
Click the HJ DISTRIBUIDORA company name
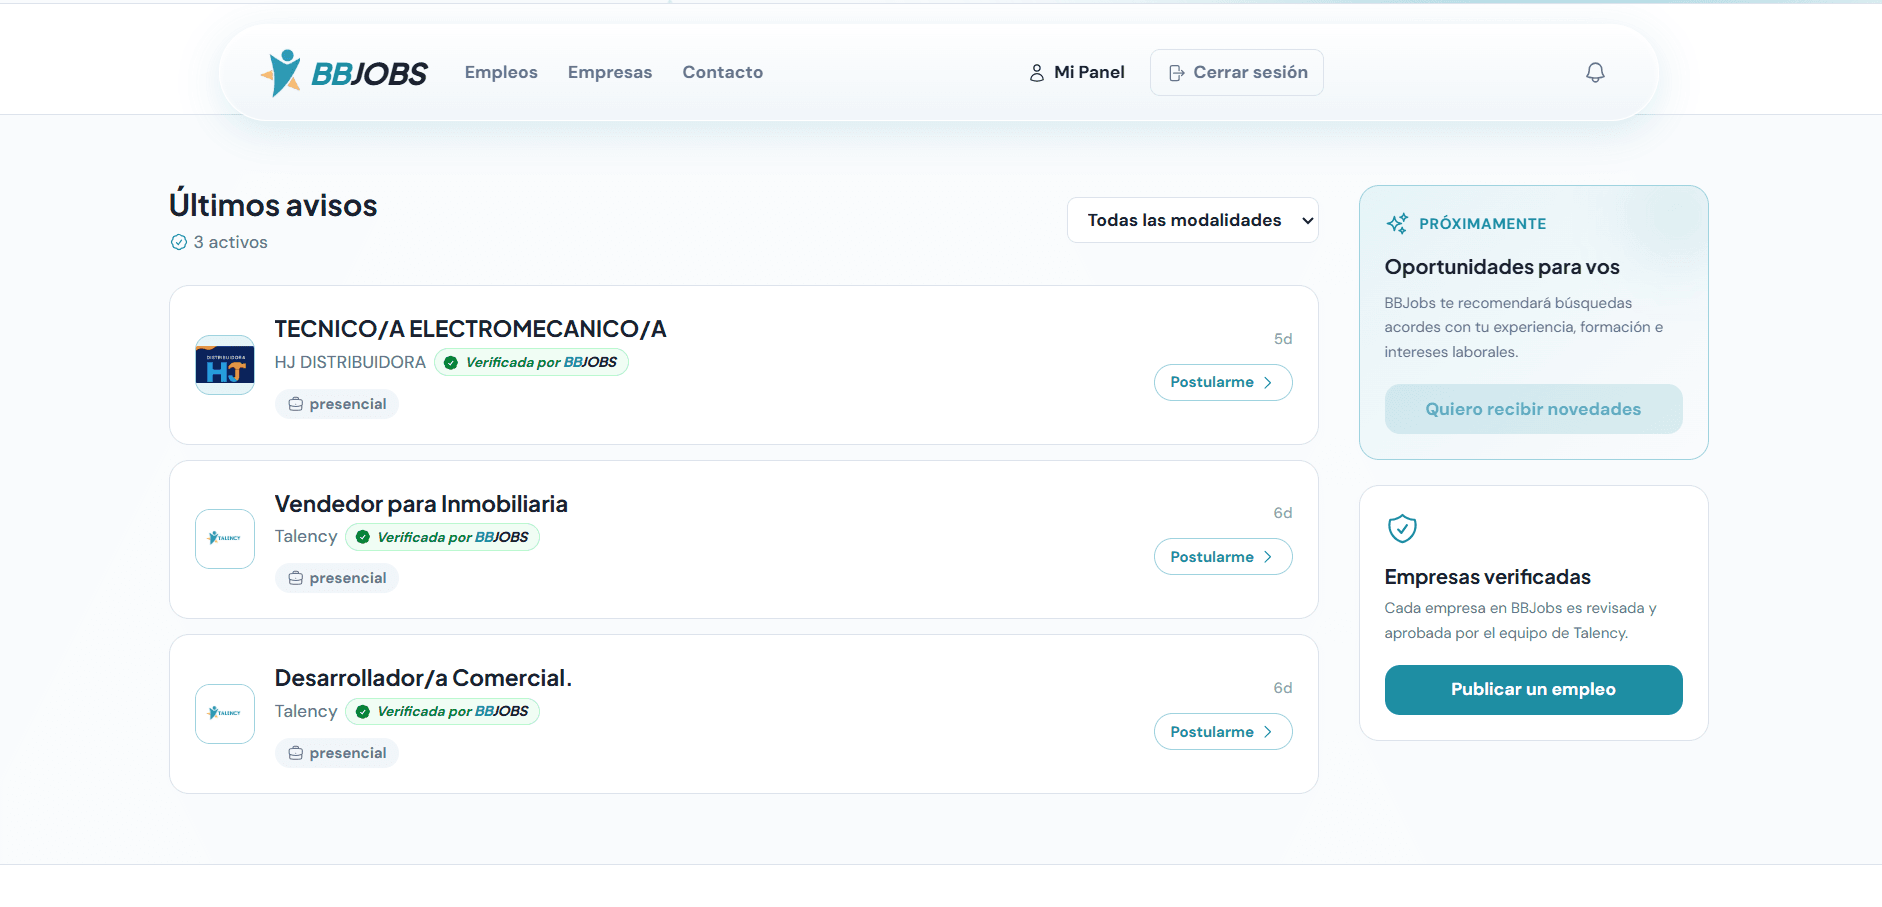point(350,362)
